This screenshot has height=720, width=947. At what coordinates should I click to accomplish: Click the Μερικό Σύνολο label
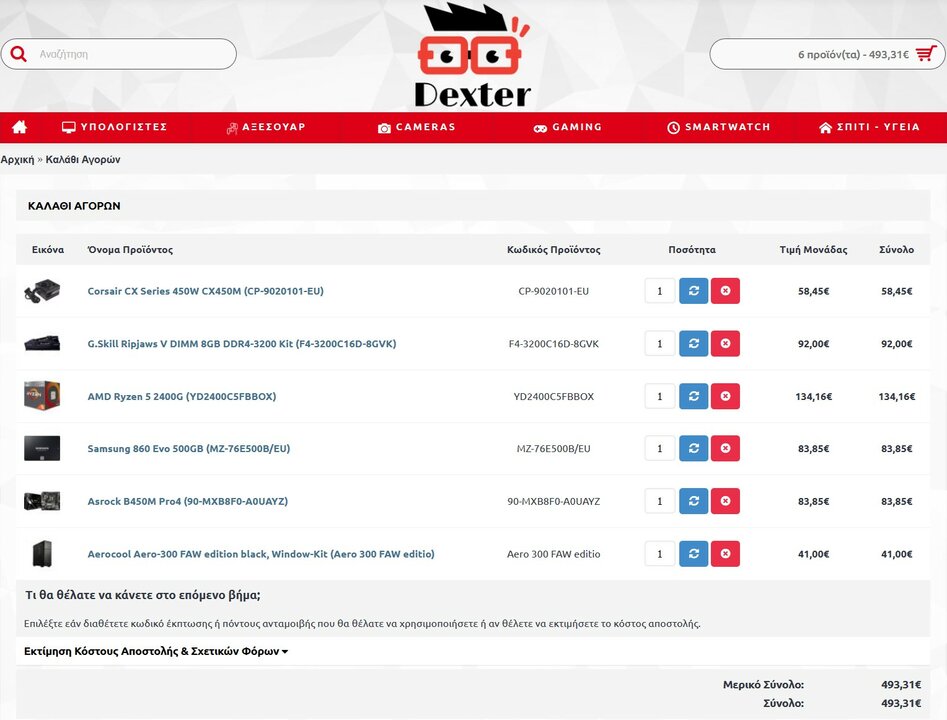coord(763,685)
